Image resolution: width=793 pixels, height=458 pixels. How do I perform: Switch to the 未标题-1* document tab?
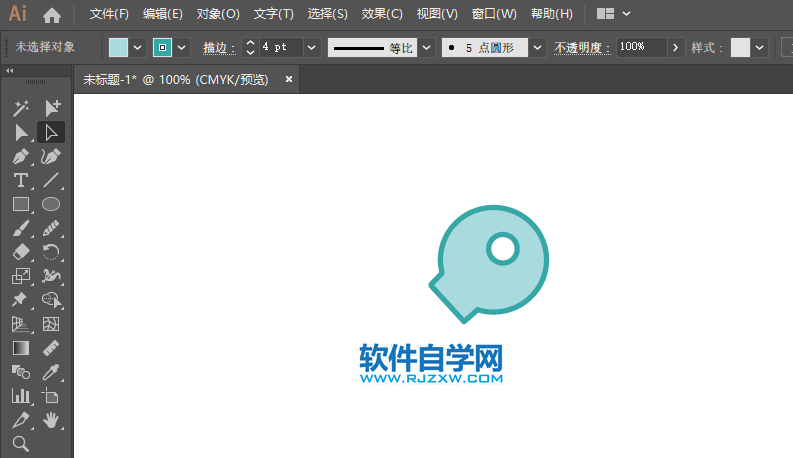tap(175, 80)
